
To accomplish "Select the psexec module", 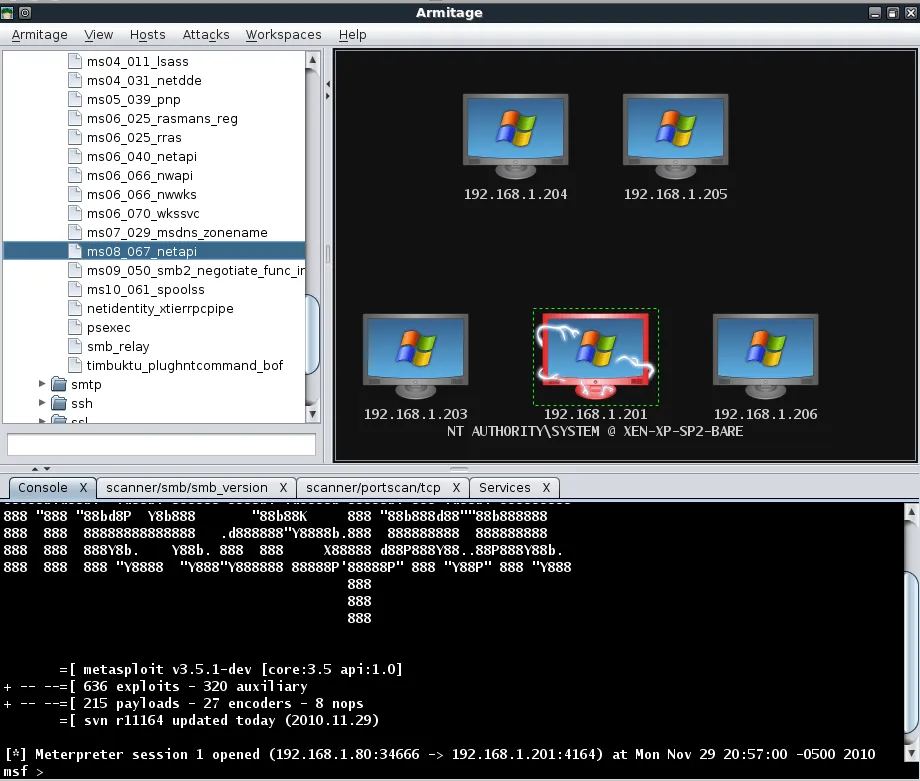I will 108,327.
